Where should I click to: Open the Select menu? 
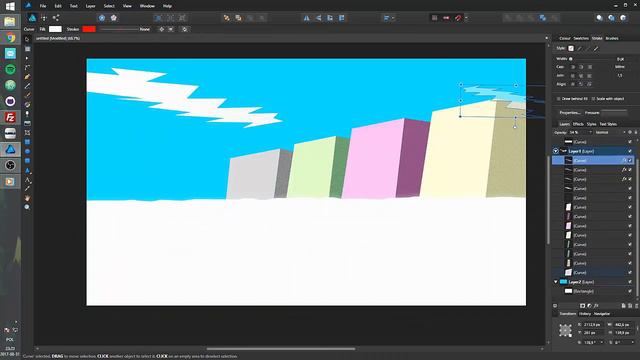pos(109,6)
